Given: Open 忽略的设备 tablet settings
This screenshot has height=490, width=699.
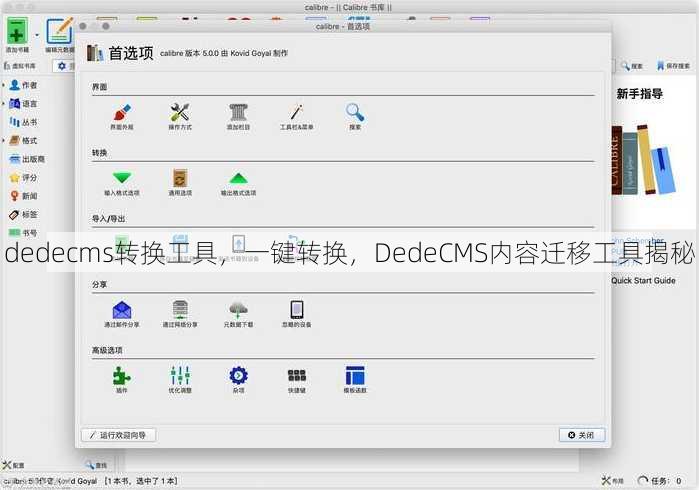Looking at the screenshot, I should [296, 314].
